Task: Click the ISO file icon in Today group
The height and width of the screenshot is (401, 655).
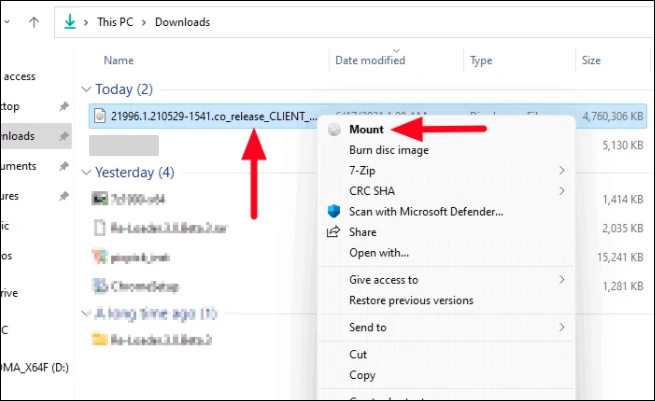Action: click(98, 116)
